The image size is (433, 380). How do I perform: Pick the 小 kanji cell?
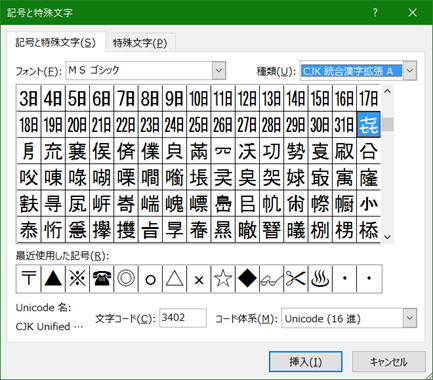coord(369,204)
